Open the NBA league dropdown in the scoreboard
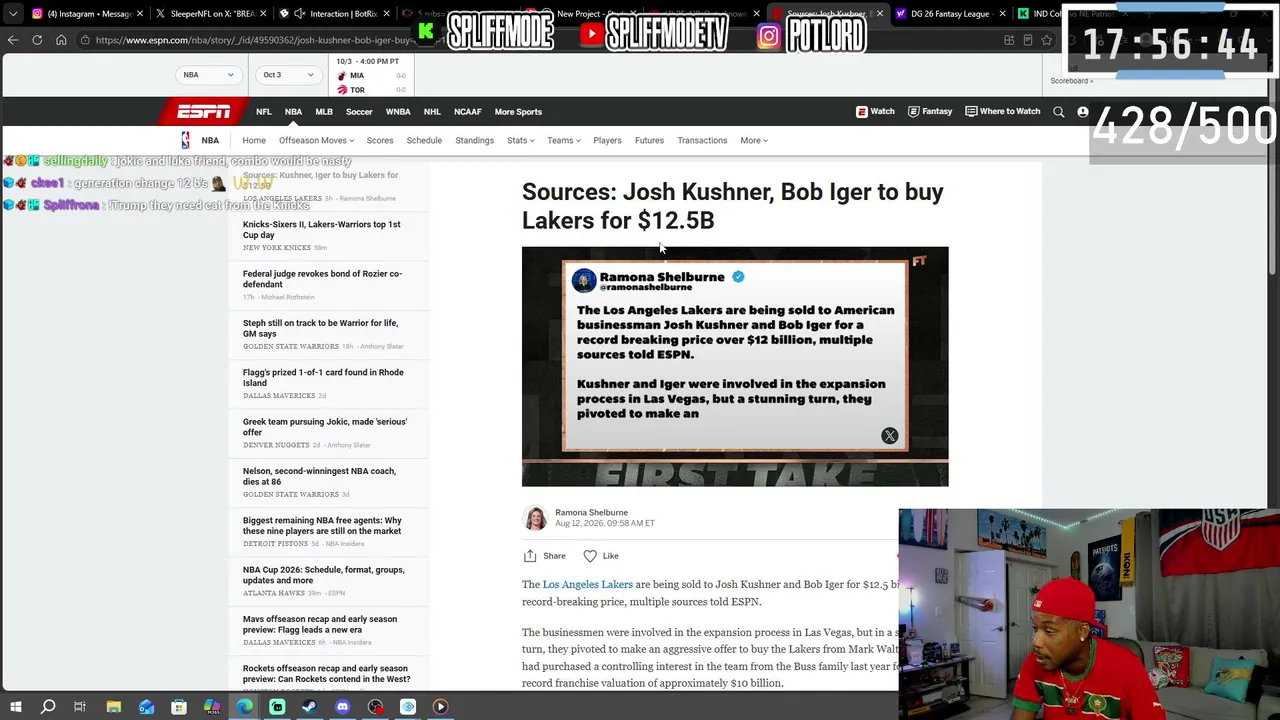Screen dimensions: 1280x720 [x=208, y=75]
